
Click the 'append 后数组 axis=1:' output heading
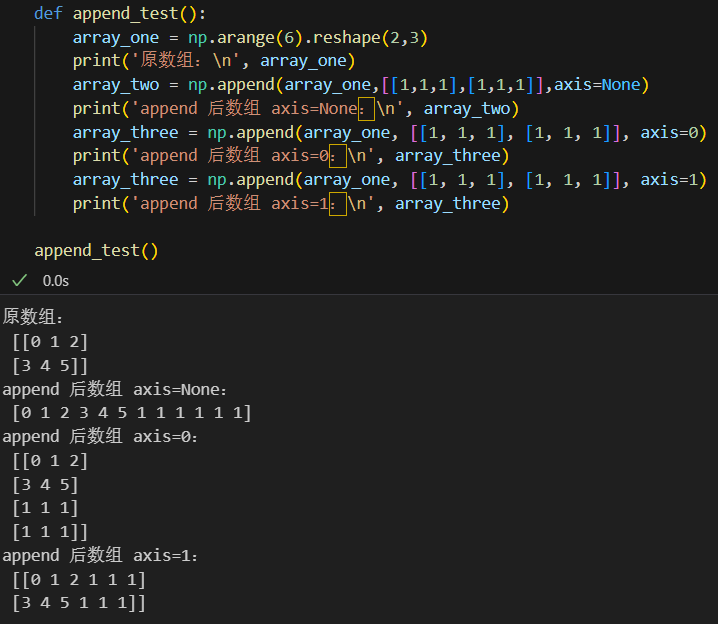tap(100, 556)
